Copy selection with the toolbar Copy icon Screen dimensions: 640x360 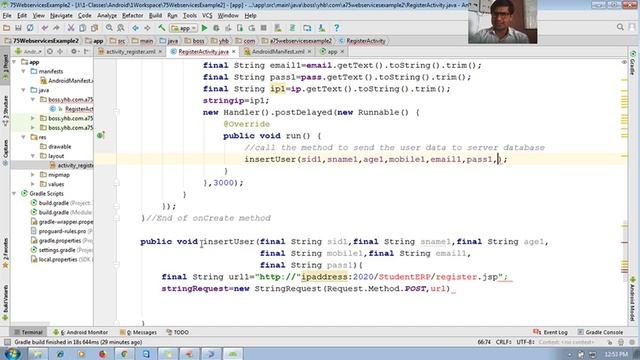pos(82,28)
